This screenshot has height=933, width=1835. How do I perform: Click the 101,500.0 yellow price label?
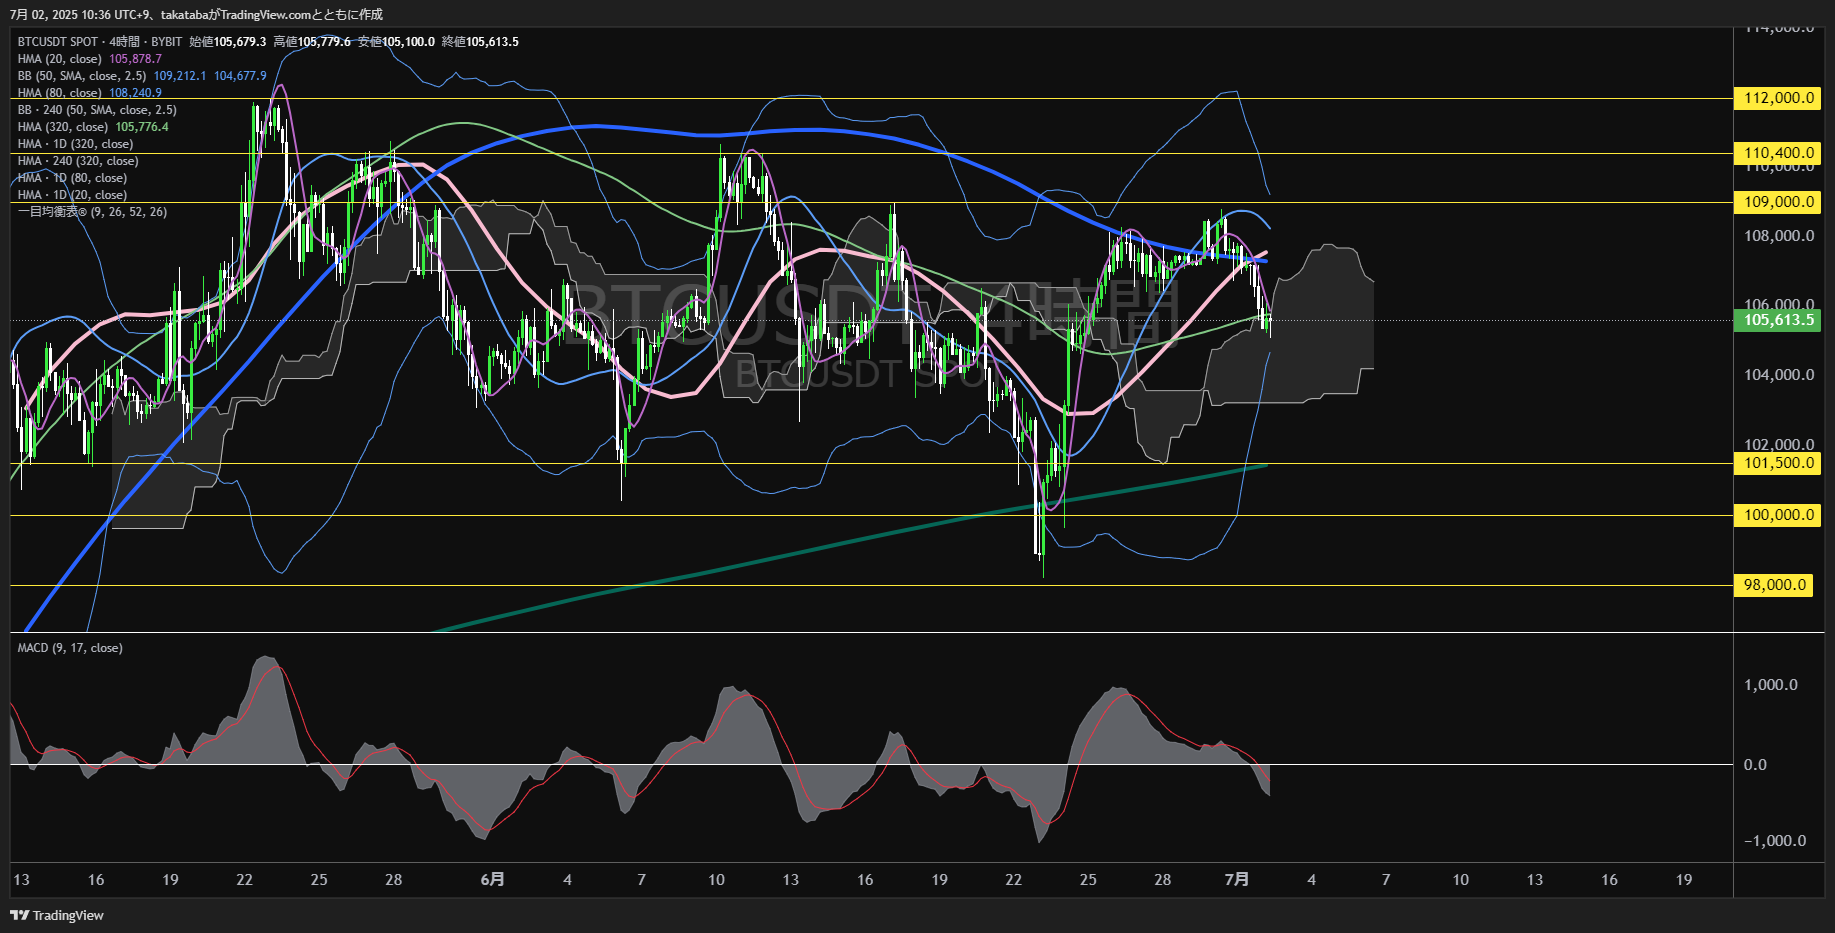point(1776,463)
